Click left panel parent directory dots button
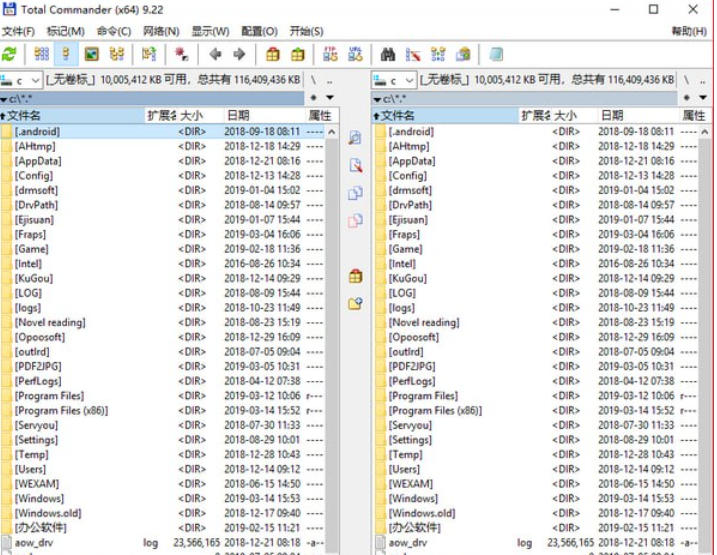 [x=330, y=81]
